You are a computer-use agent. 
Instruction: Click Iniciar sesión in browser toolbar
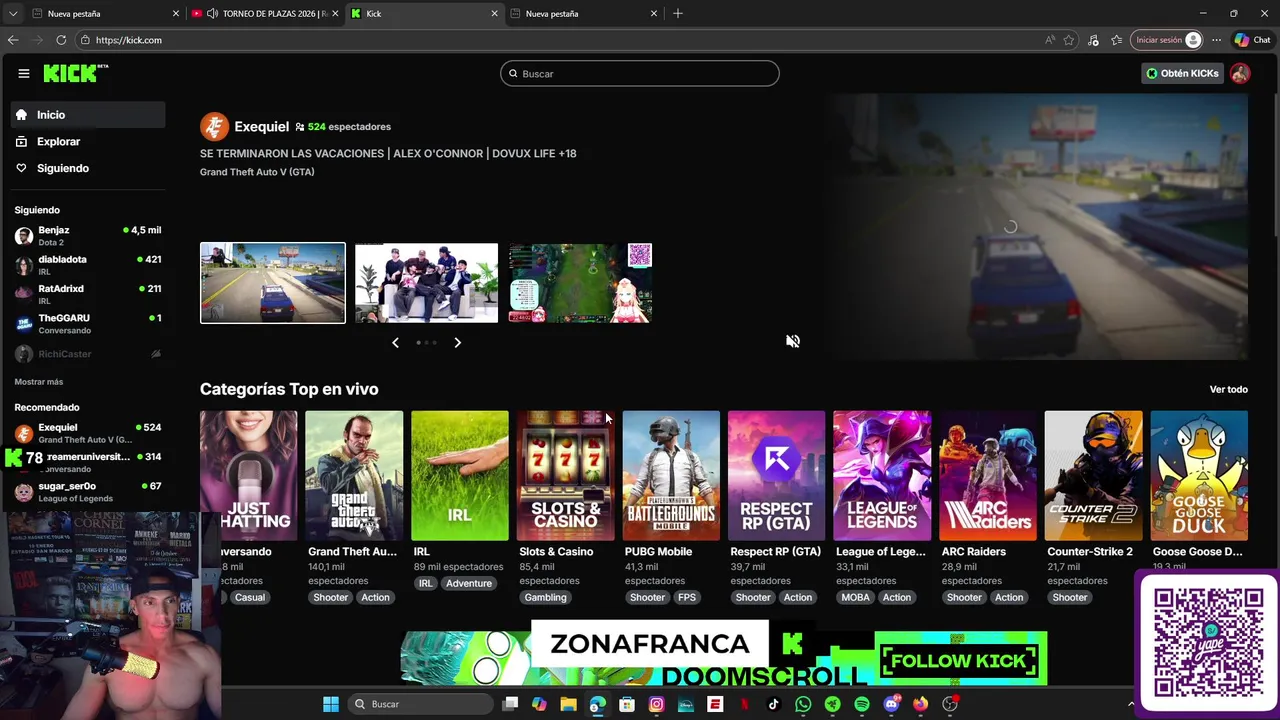[x=1167, y=40]
